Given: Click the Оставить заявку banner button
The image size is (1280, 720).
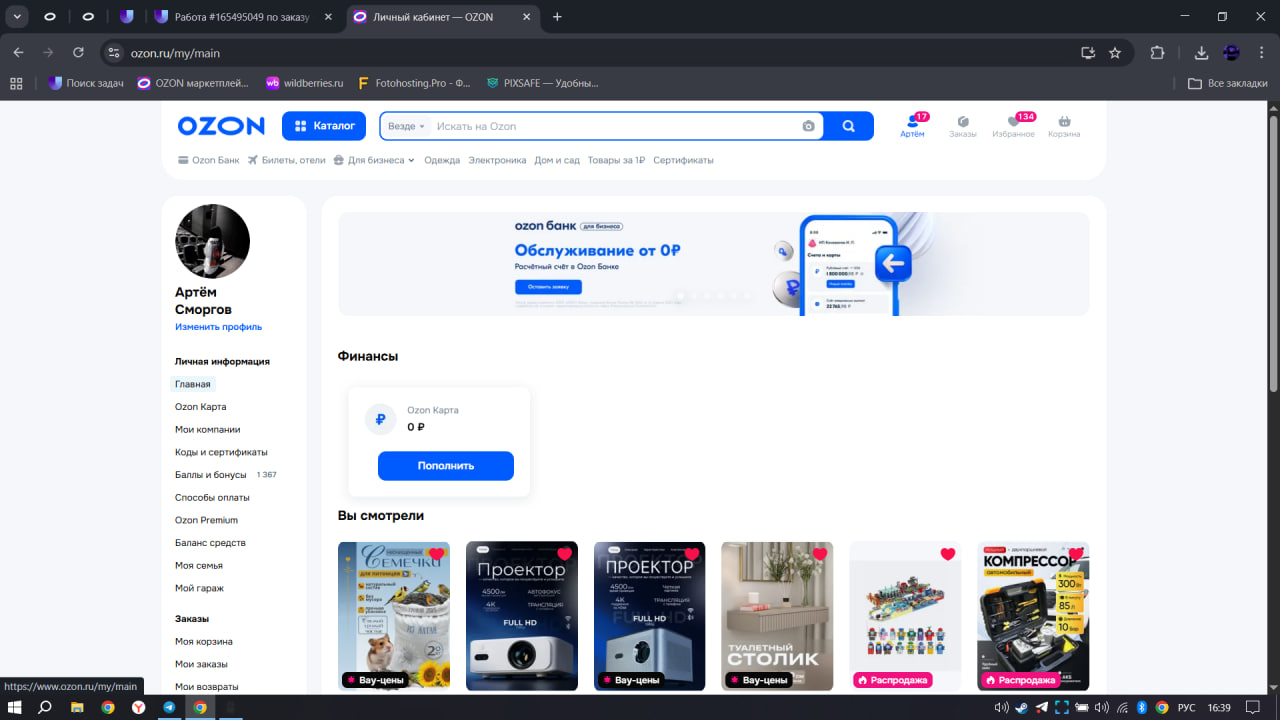Looking at the screenshot, I should [548, 287].
